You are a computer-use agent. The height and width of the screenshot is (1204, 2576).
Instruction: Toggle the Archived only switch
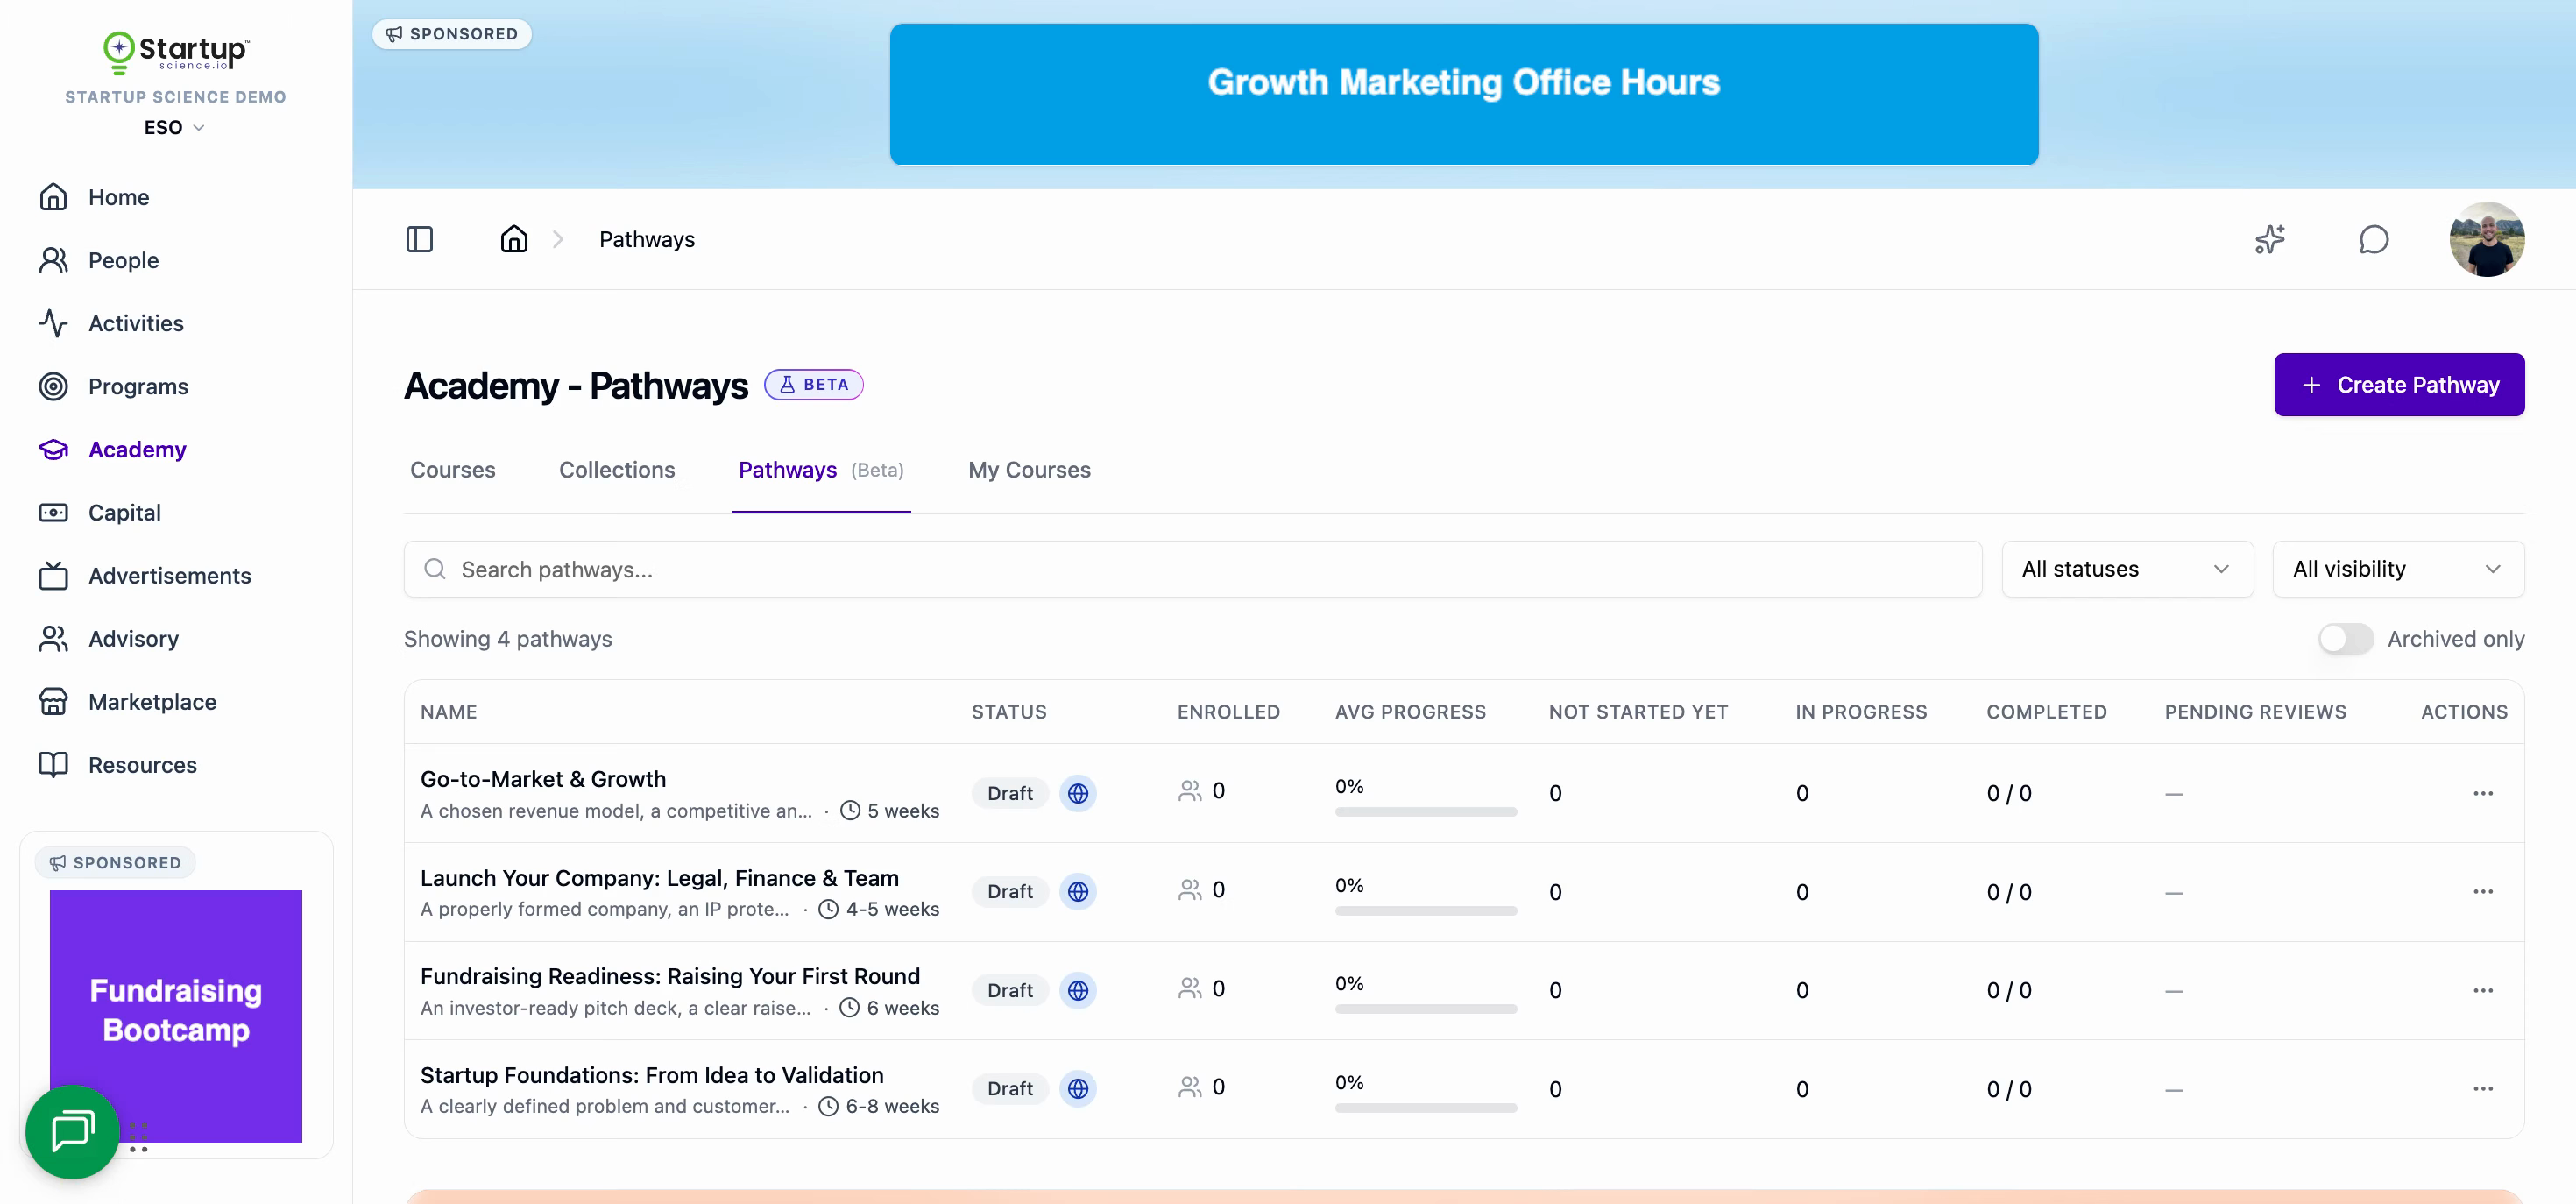(x=2345, y=639)
